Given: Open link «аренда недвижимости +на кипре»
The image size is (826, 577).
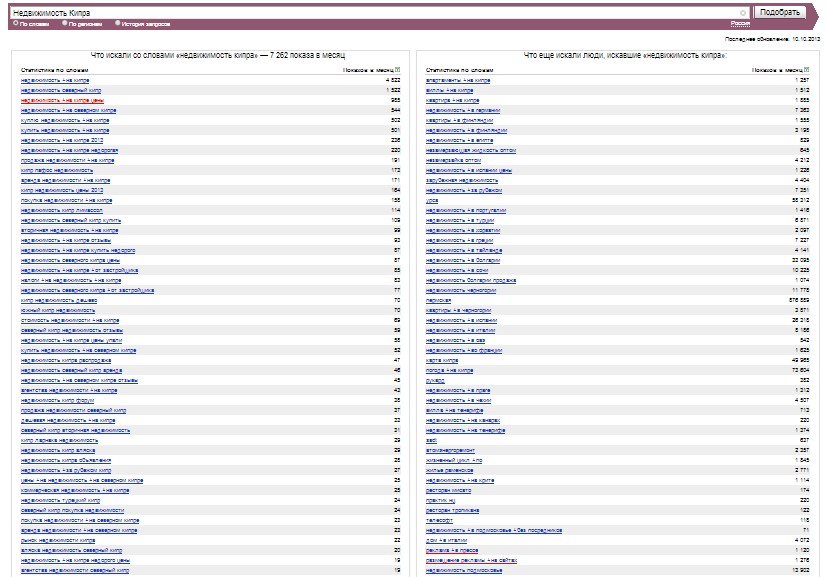Looking at the screenshot, I should 65,181.
